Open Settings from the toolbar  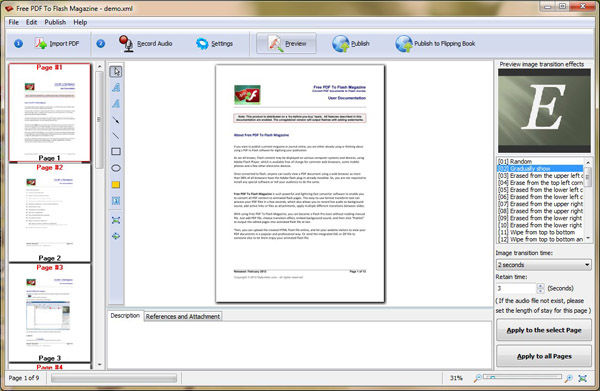[214, 44]
